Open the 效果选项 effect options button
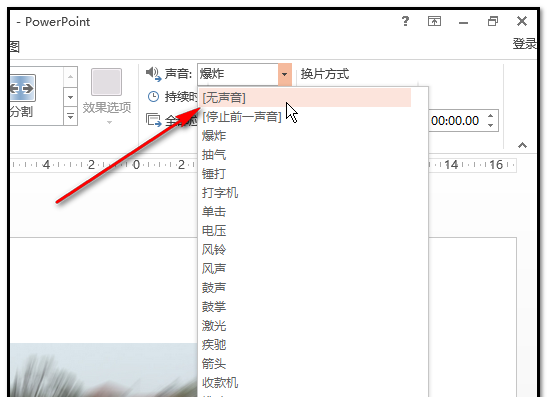 coord(107,97)
